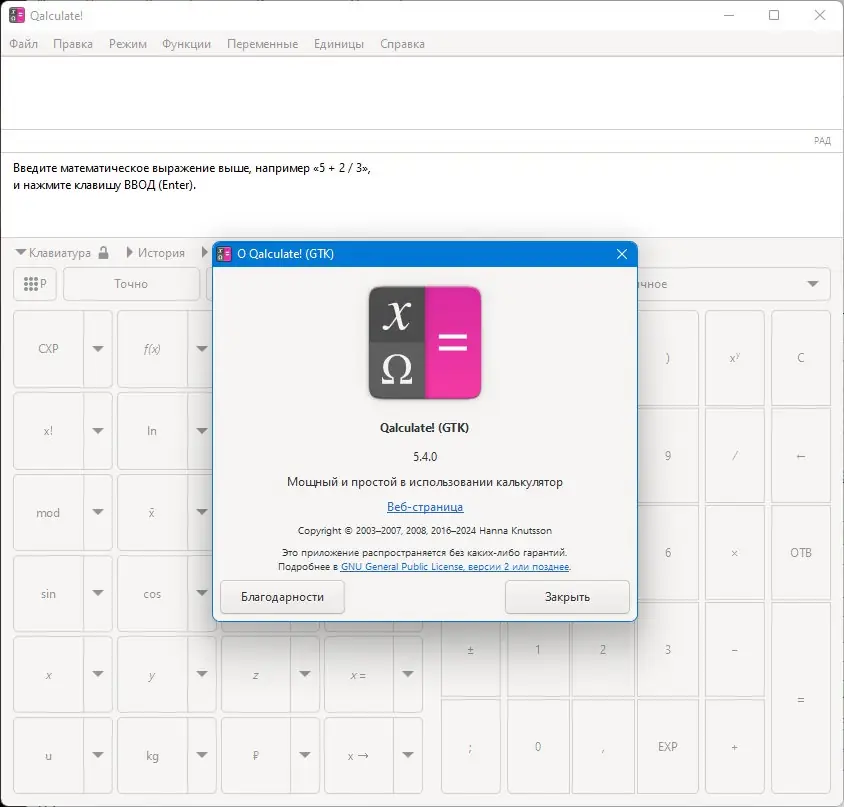Click in the expression input field
The image size is (844, 807).
point(422,93)
